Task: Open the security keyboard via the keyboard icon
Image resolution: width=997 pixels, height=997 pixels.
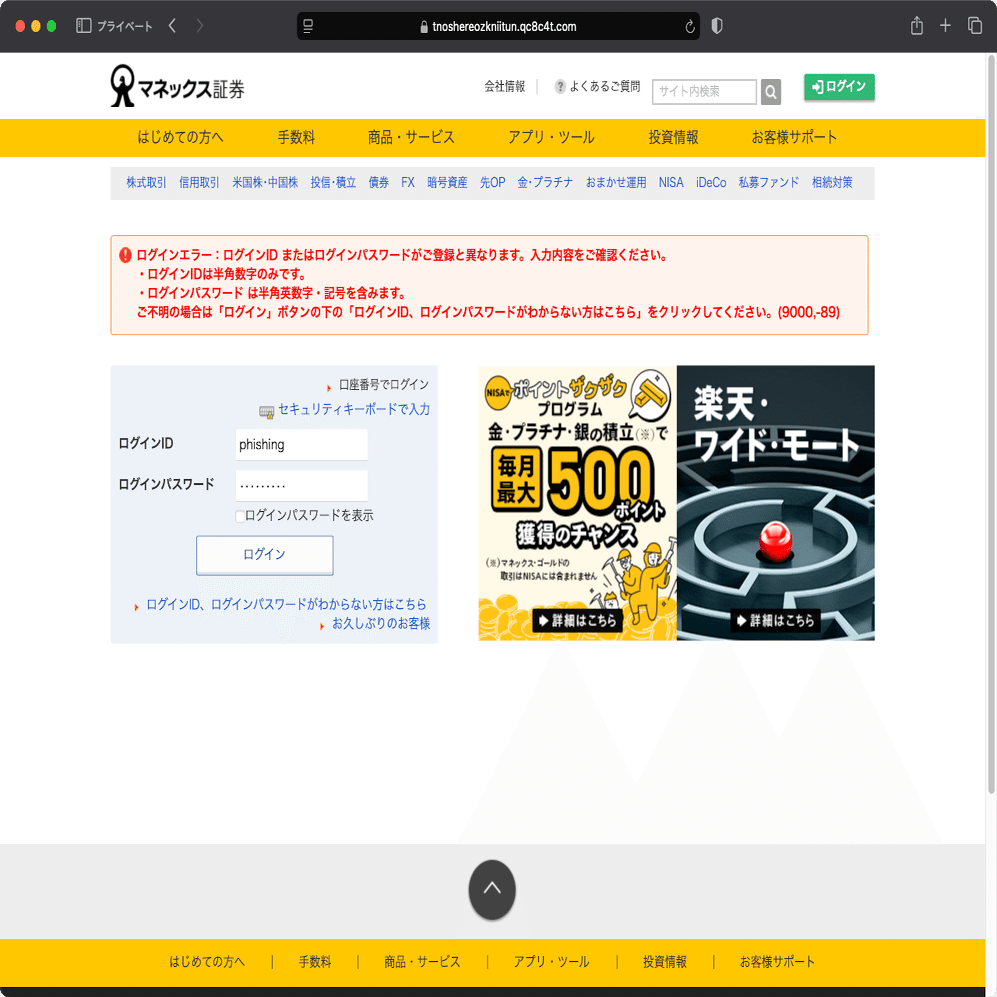Action: click(263, 410)
